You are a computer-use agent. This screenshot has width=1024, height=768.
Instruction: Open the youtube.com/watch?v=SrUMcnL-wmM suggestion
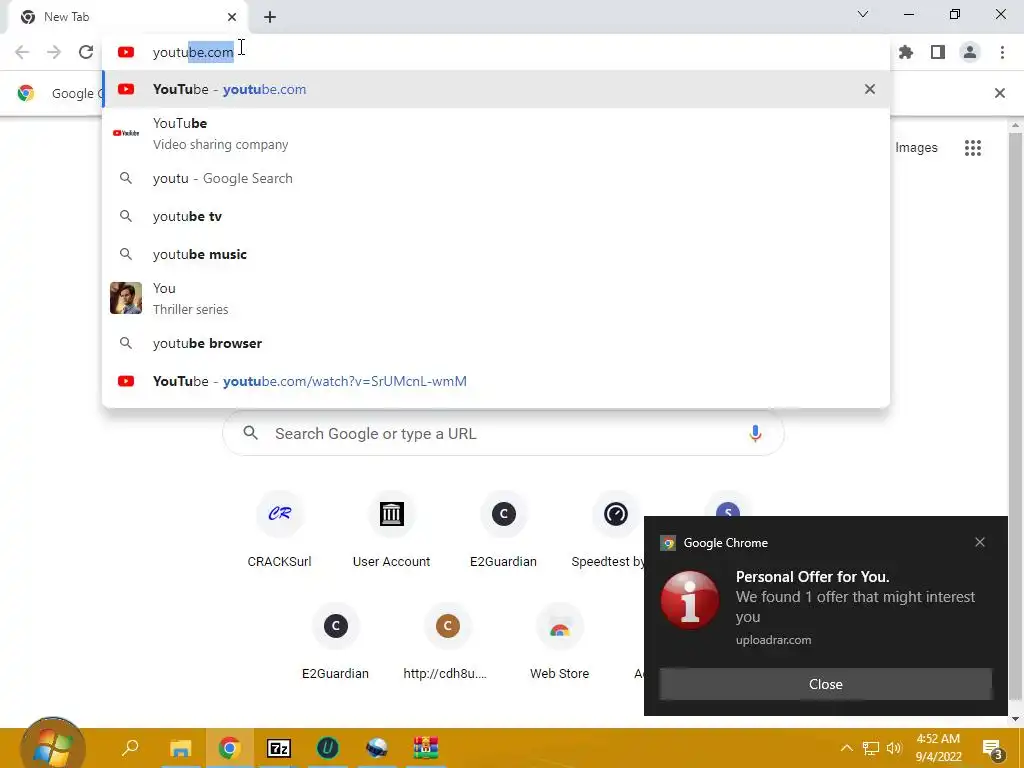pos(496,381)
